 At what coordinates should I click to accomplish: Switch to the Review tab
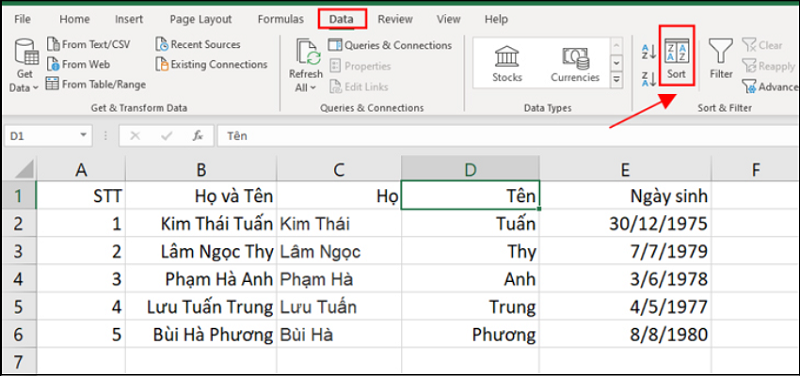click(395, 19)
